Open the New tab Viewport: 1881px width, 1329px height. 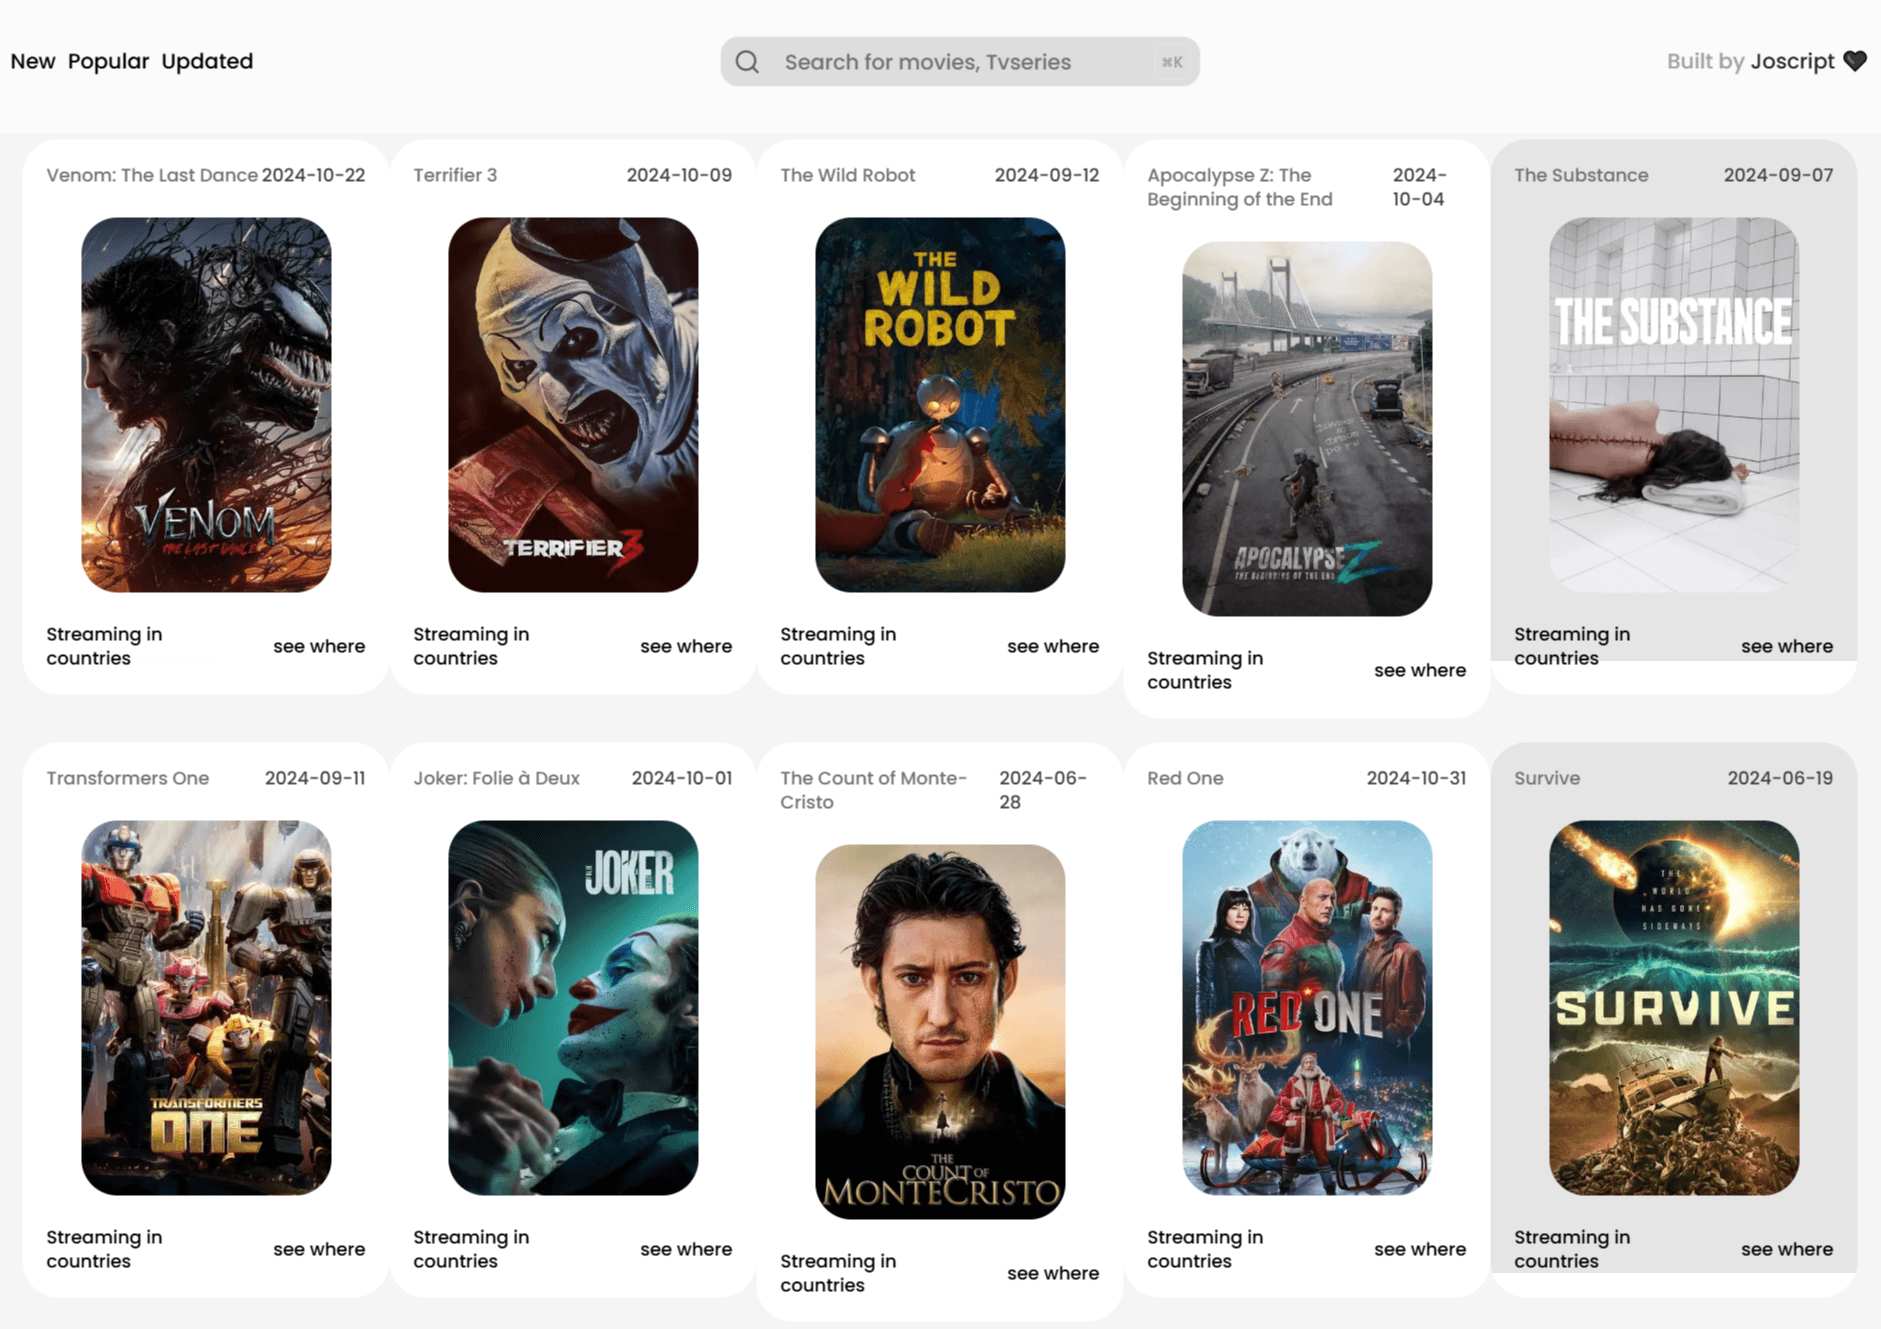(33, 61)
